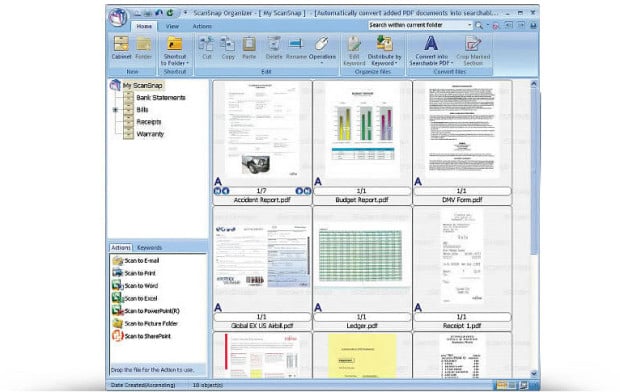
Task: Open the ScanSnap Organizer application button
Action: pyautogui.click(x=118, y=17)
